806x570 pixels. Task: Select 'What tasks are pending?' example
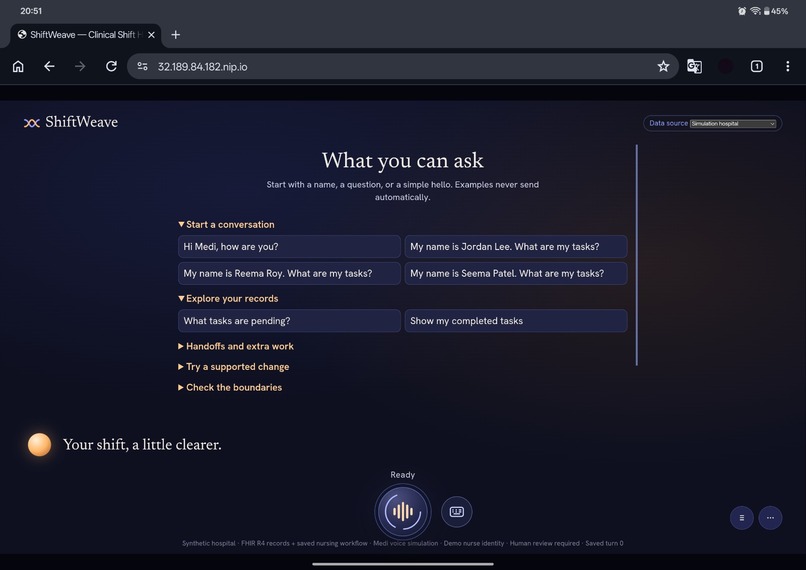pos(289,321)
